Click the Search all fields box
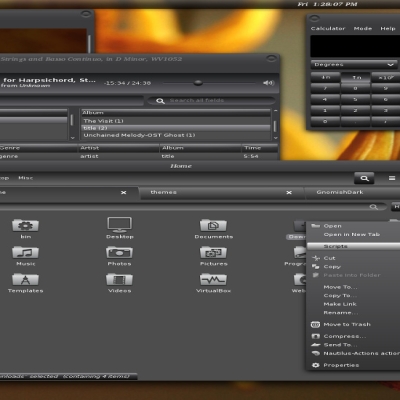400x400 pixels. (x=211, y=100)
